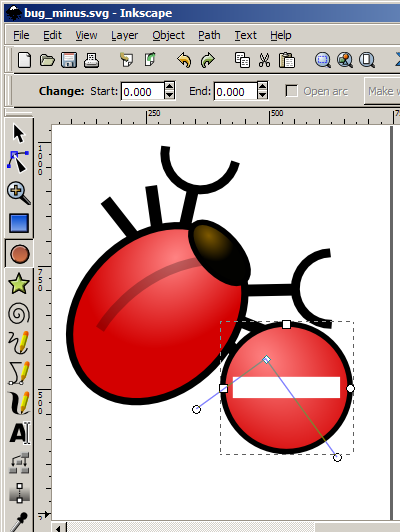Select the Bezier pen tool
400x532 pixels.
tap(19, 373)
